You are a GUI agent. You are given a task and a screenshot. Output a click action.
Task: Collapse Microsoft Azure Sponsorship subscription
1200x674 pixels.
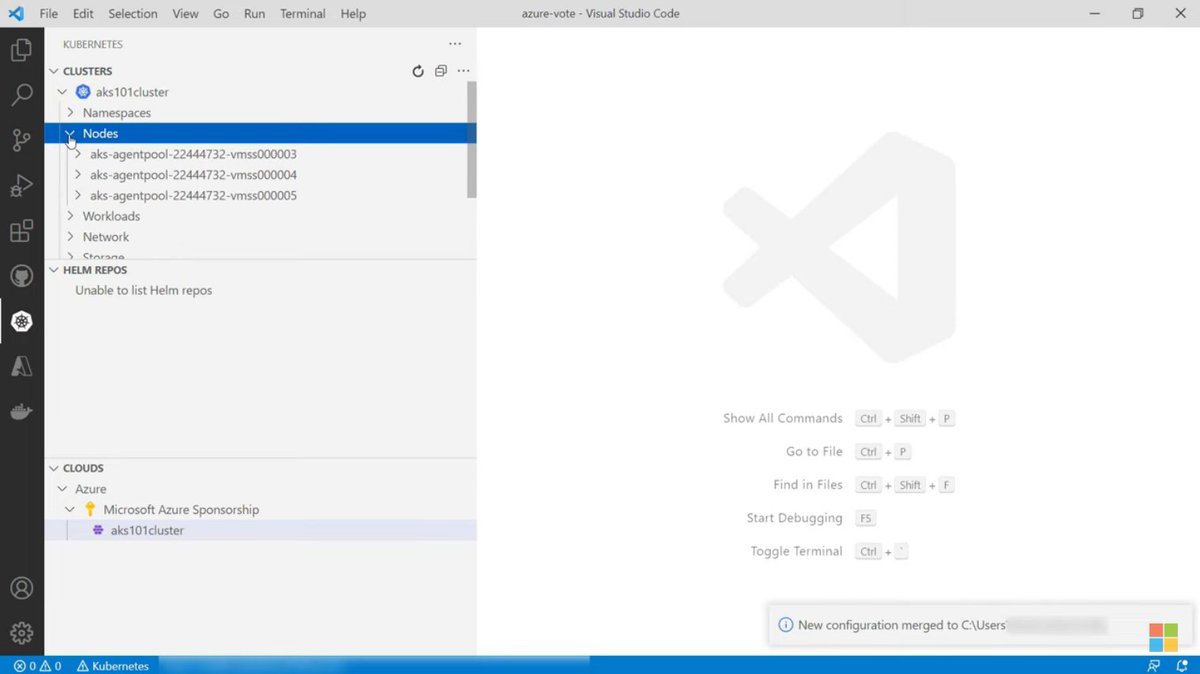tap(70, 510)
